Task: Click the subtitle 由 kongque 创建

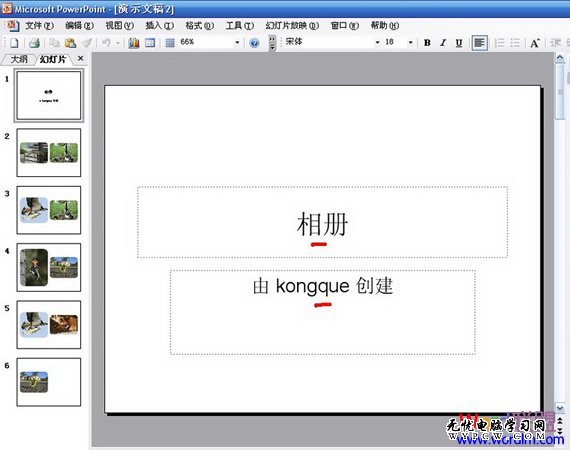Action: click(323, 285)
